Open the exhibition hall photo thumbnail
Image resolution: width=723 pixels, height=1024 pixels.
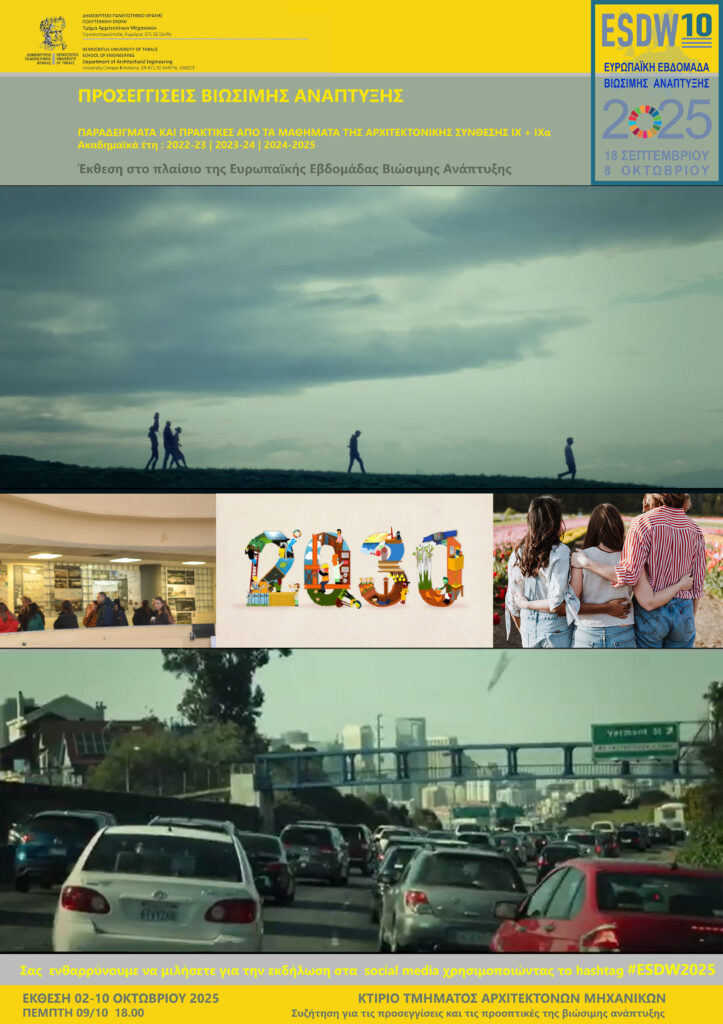pyautogui.click(x=107, y=570)
